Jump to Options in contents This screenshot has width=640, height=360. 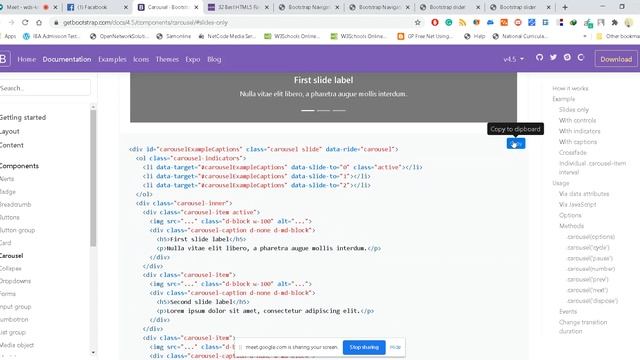click(570, 215)
